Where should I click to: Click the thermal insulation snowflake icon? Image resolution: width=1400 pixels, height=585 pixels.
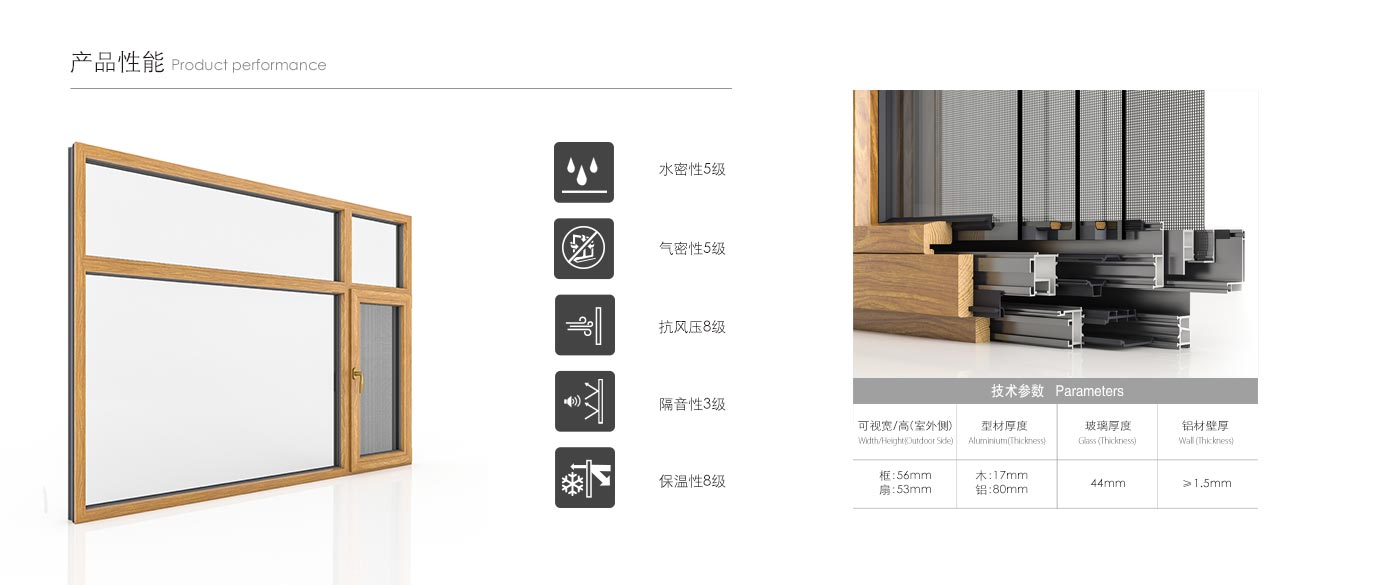(x=585, y=478)
